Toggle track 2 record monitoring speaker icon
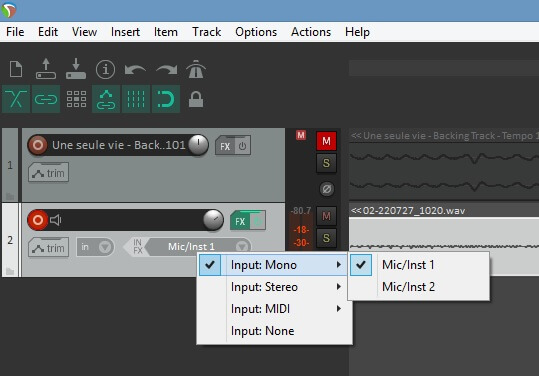The image size is (539, 376). [55, 220]
